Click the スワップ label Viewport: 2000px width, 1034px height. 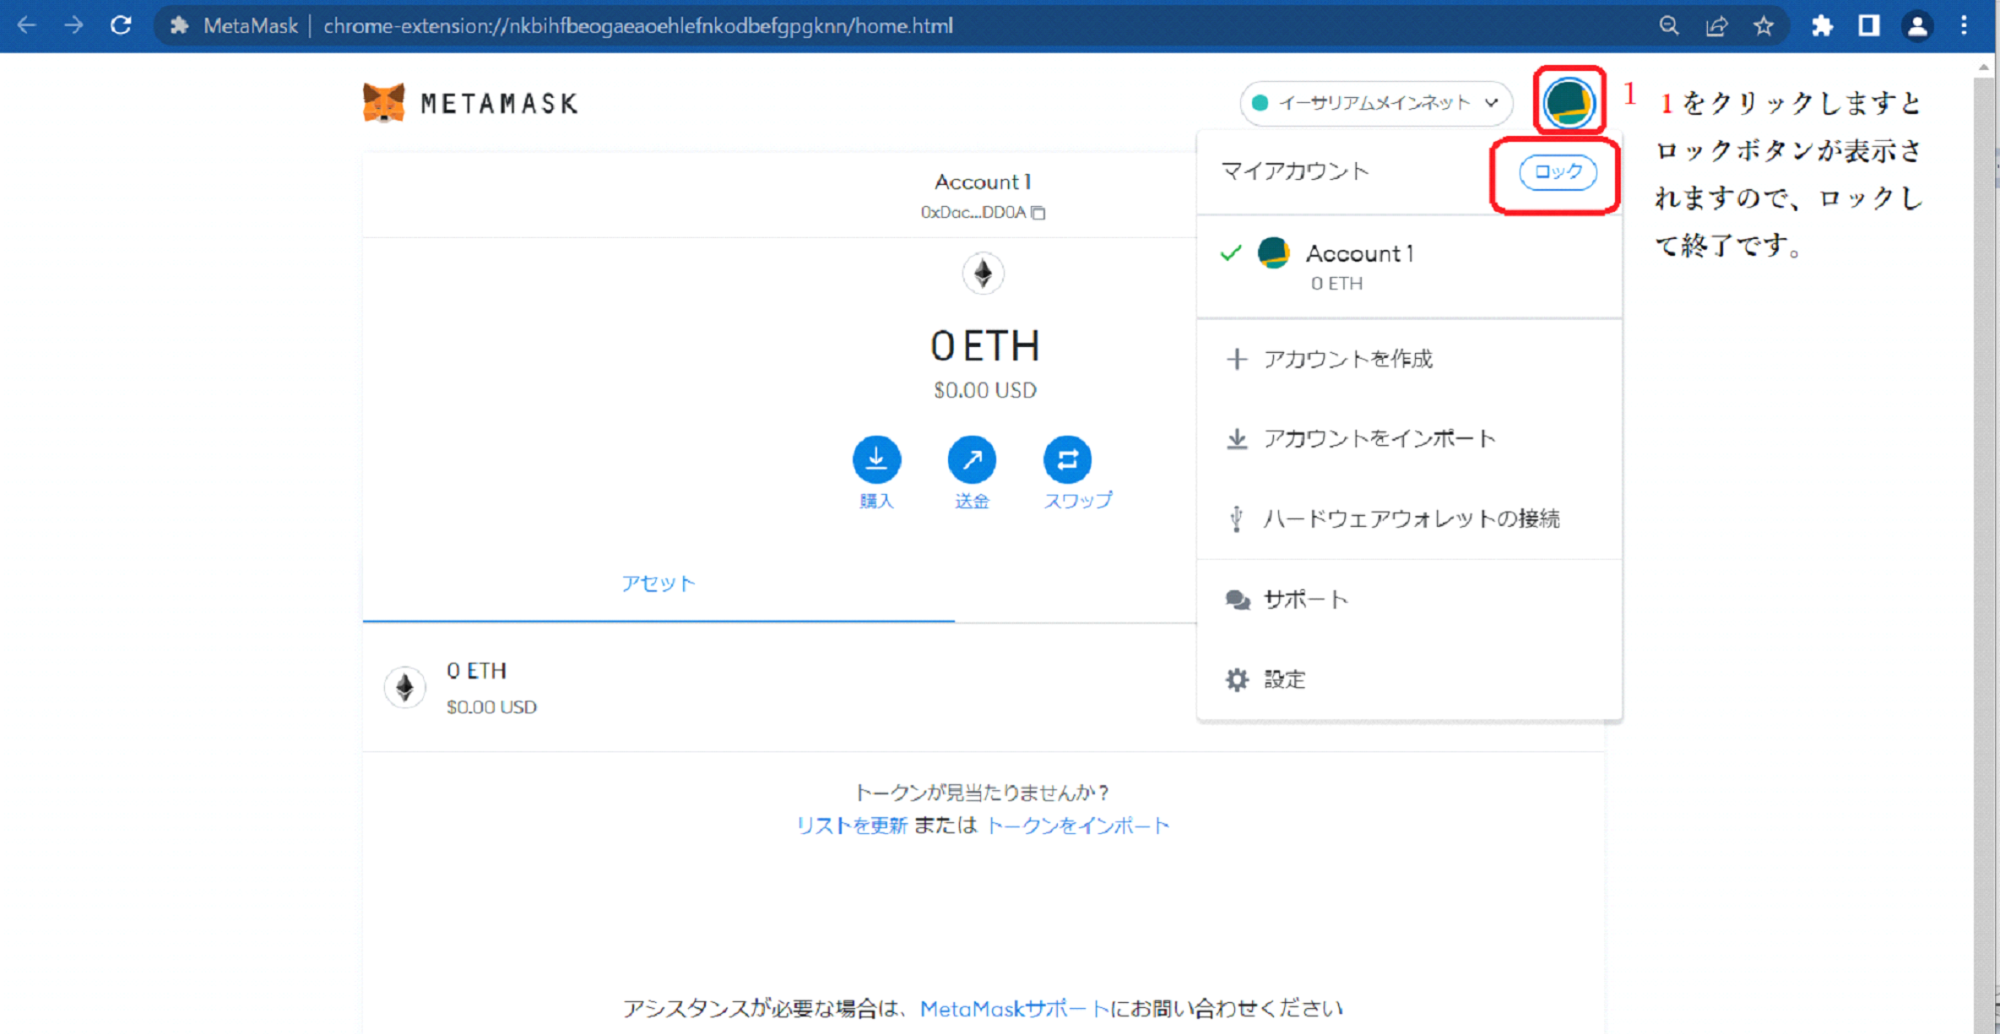point(1078,501)
